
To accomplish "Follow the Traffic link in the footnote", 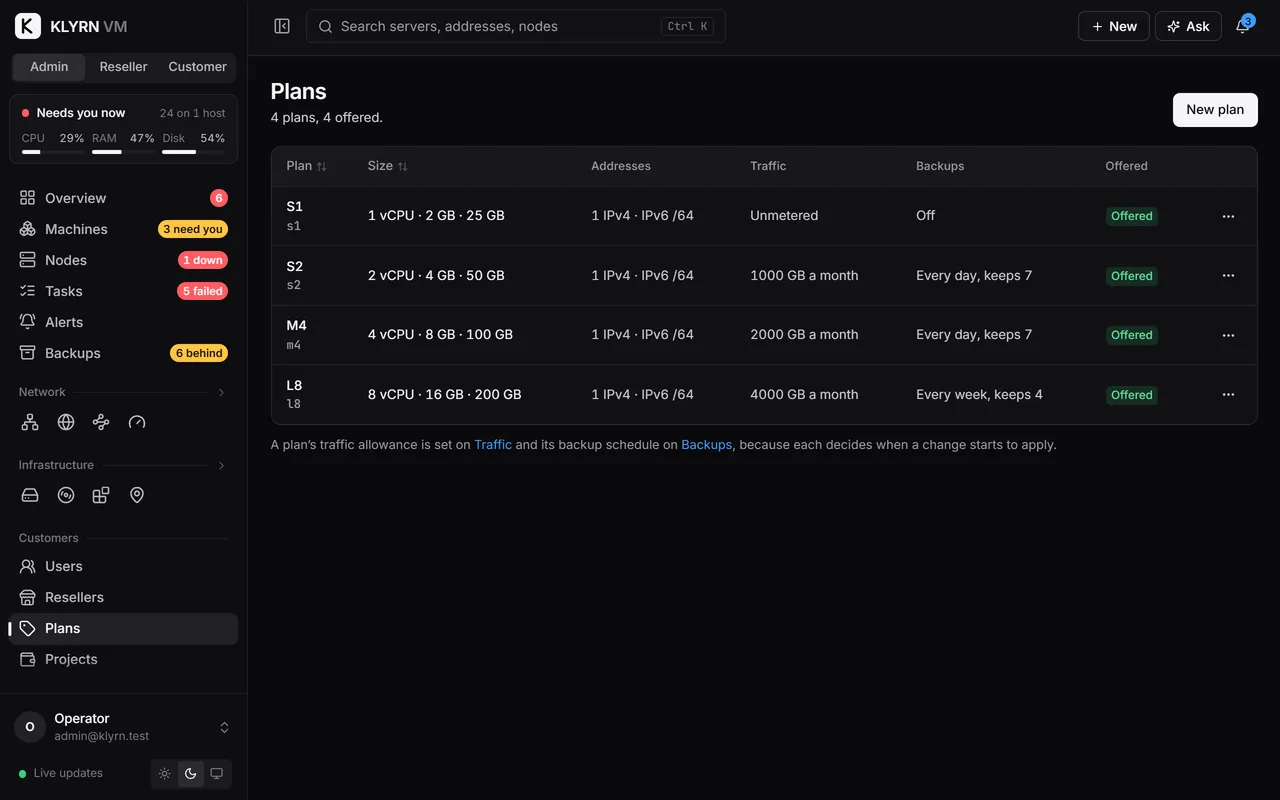I will [x=493, y=445].
